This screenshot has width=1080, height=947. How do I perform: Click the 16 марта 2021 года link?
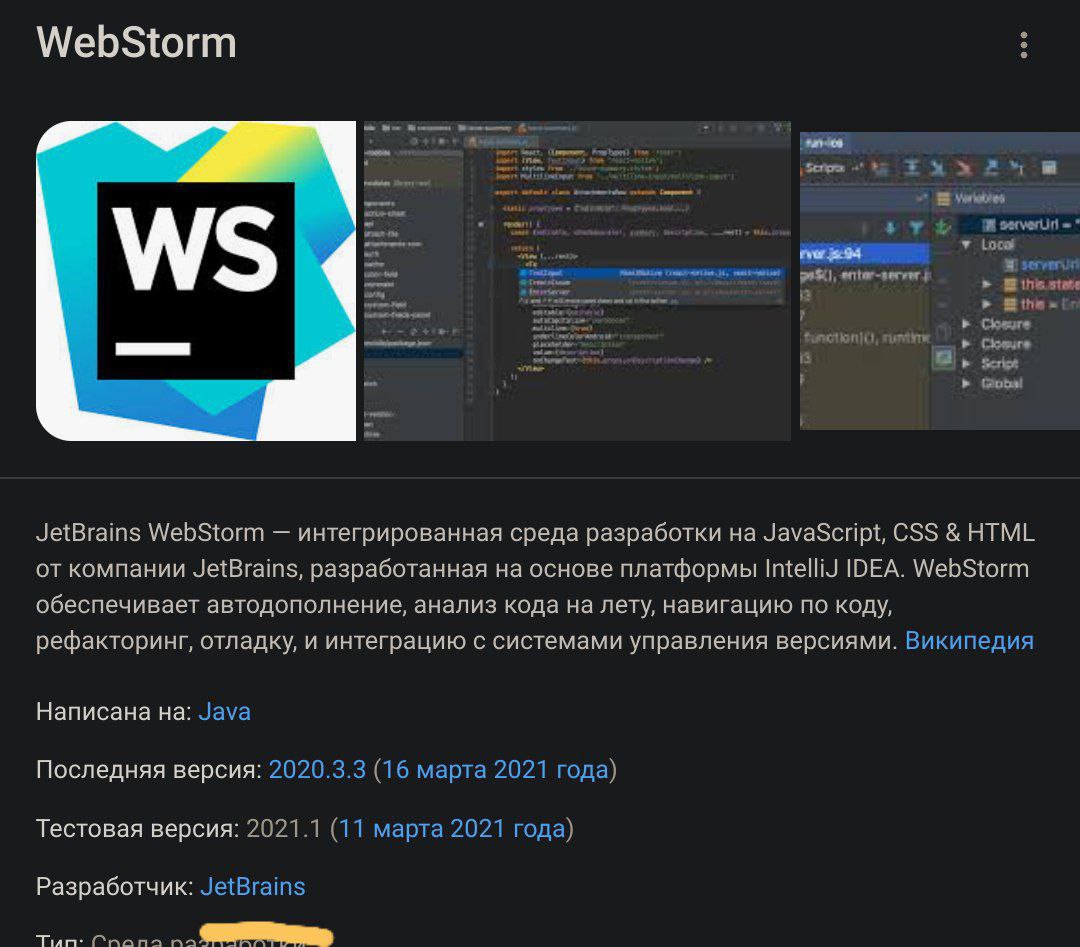coord(495,769)
